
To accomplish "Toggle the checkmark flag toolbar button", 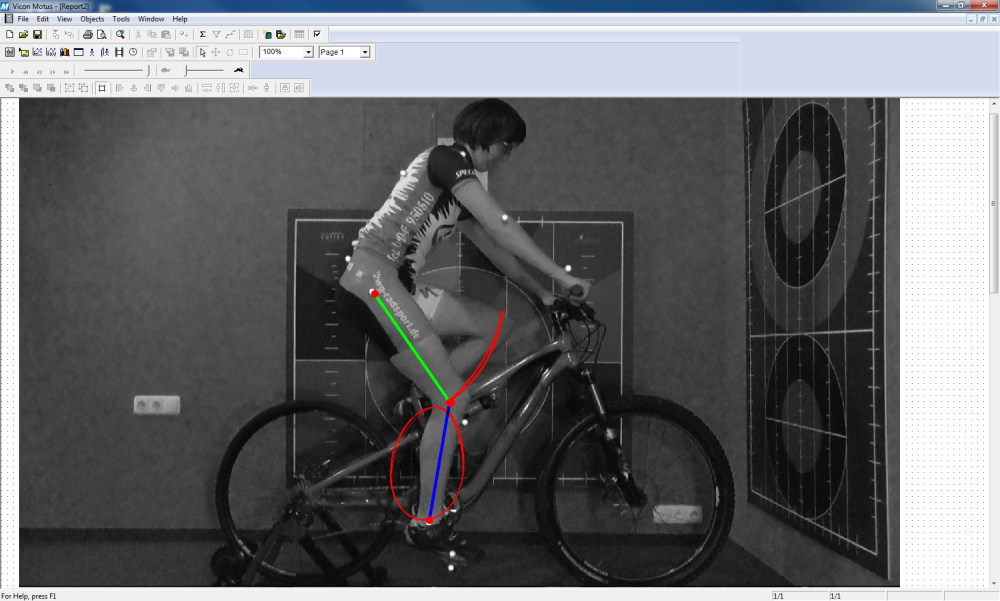I will (317, 34).
